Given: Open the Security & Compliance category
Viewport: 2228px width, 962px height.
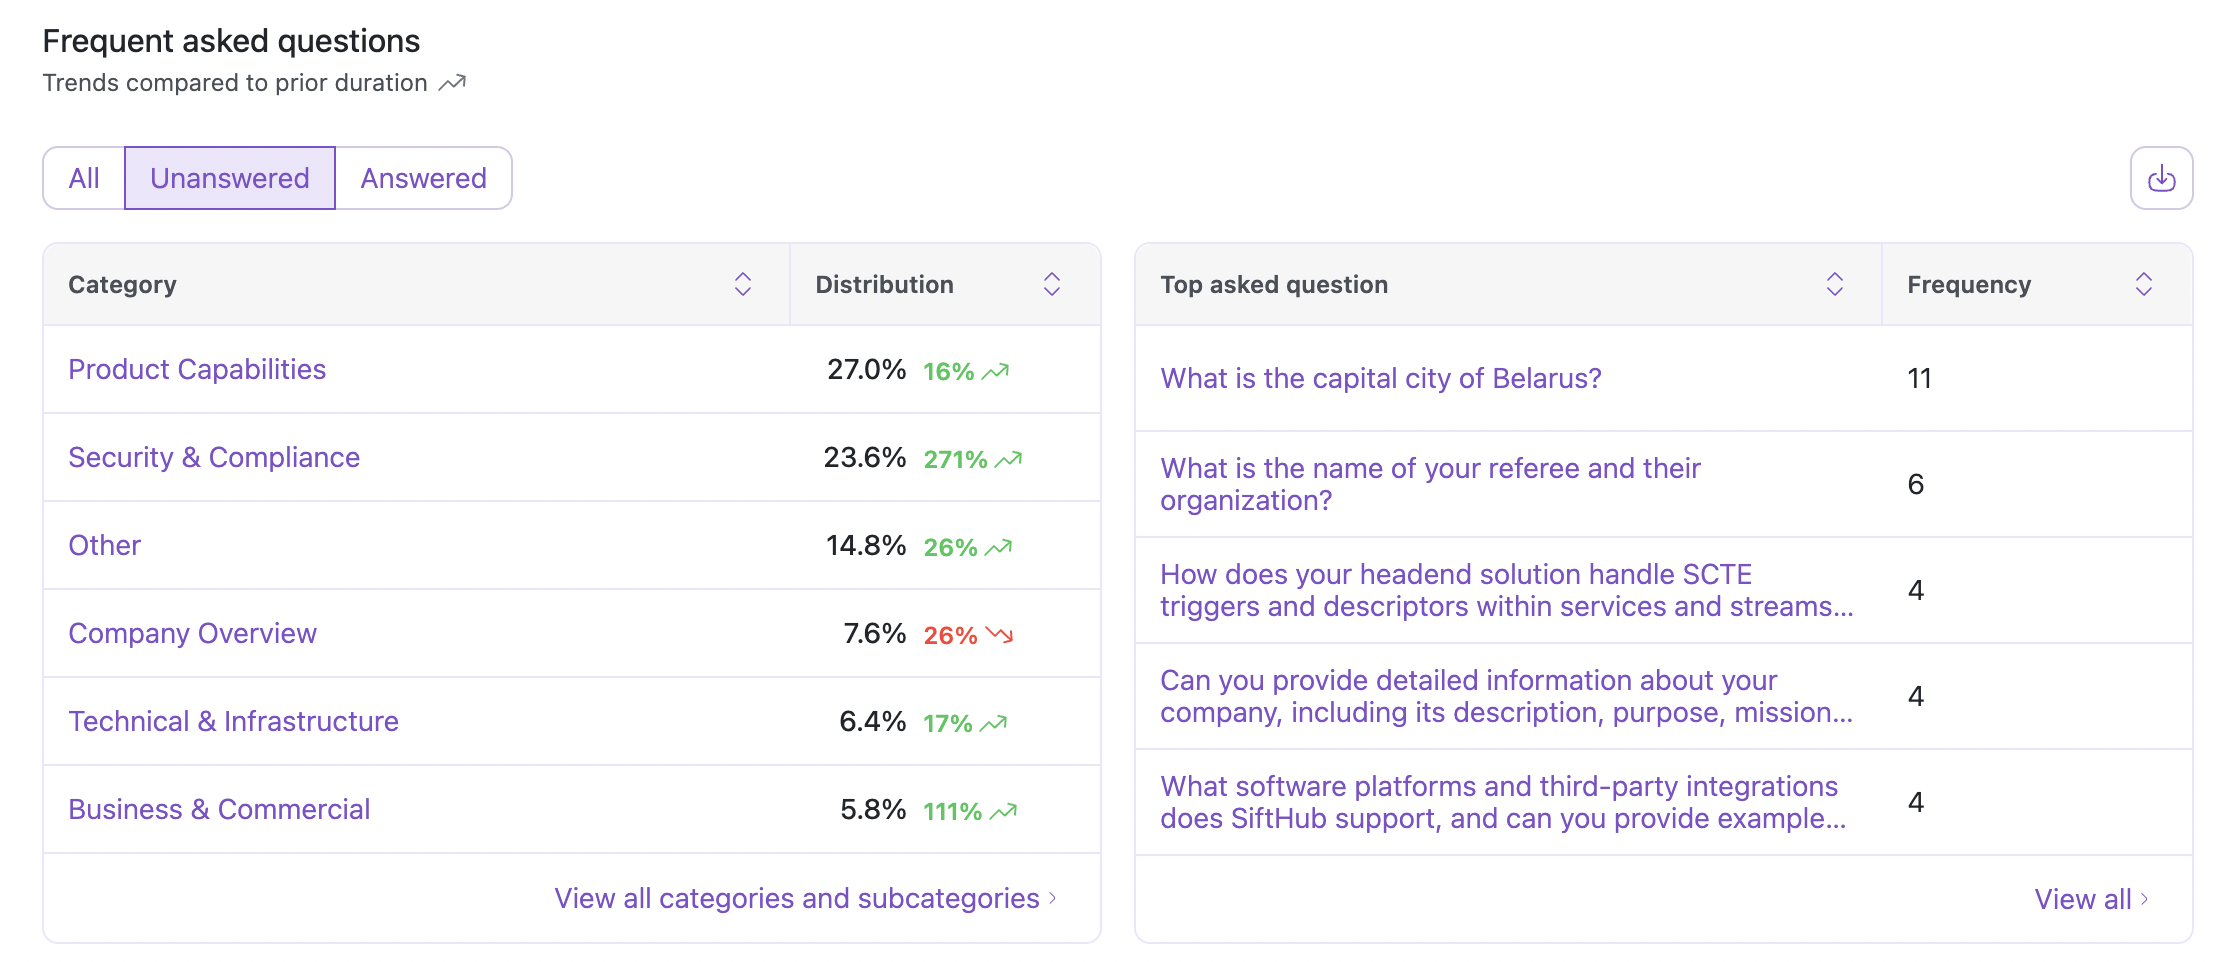Looking at the screenshot, I should pos(214,458).
